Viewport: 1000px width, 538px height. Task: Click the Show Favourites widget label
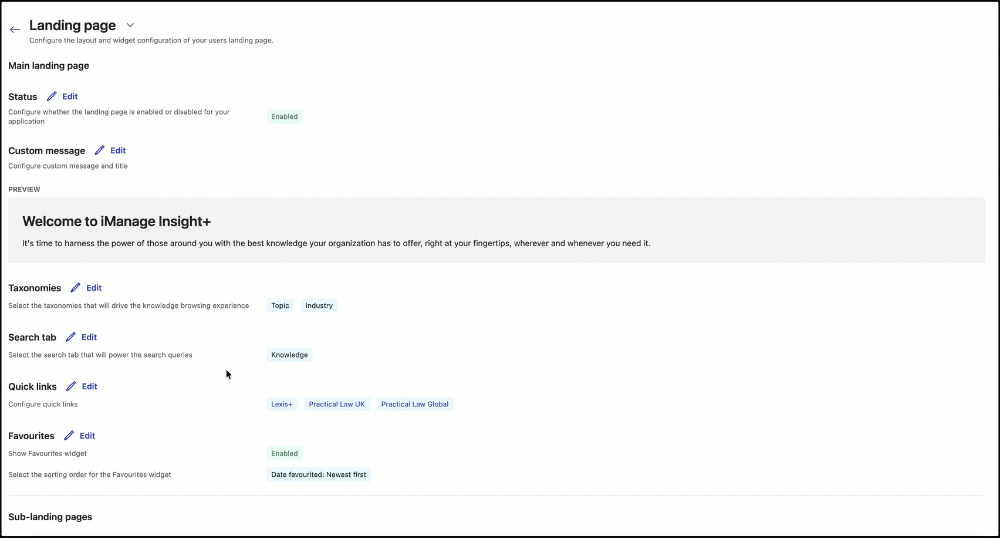[x=47, y=454]
